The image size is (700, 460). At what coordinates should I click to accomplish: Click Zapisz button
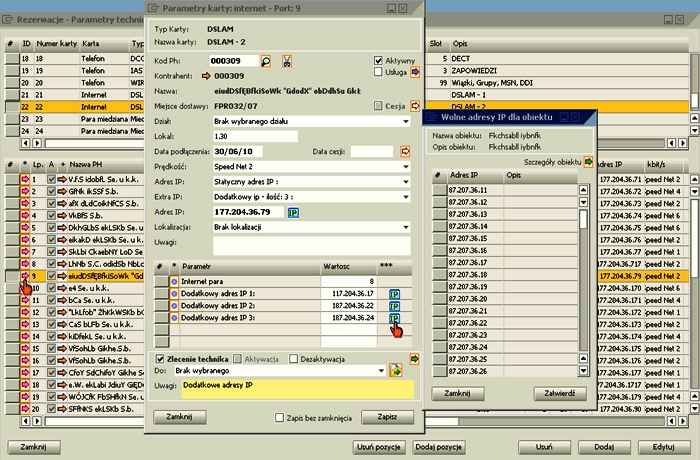(387, 417)
